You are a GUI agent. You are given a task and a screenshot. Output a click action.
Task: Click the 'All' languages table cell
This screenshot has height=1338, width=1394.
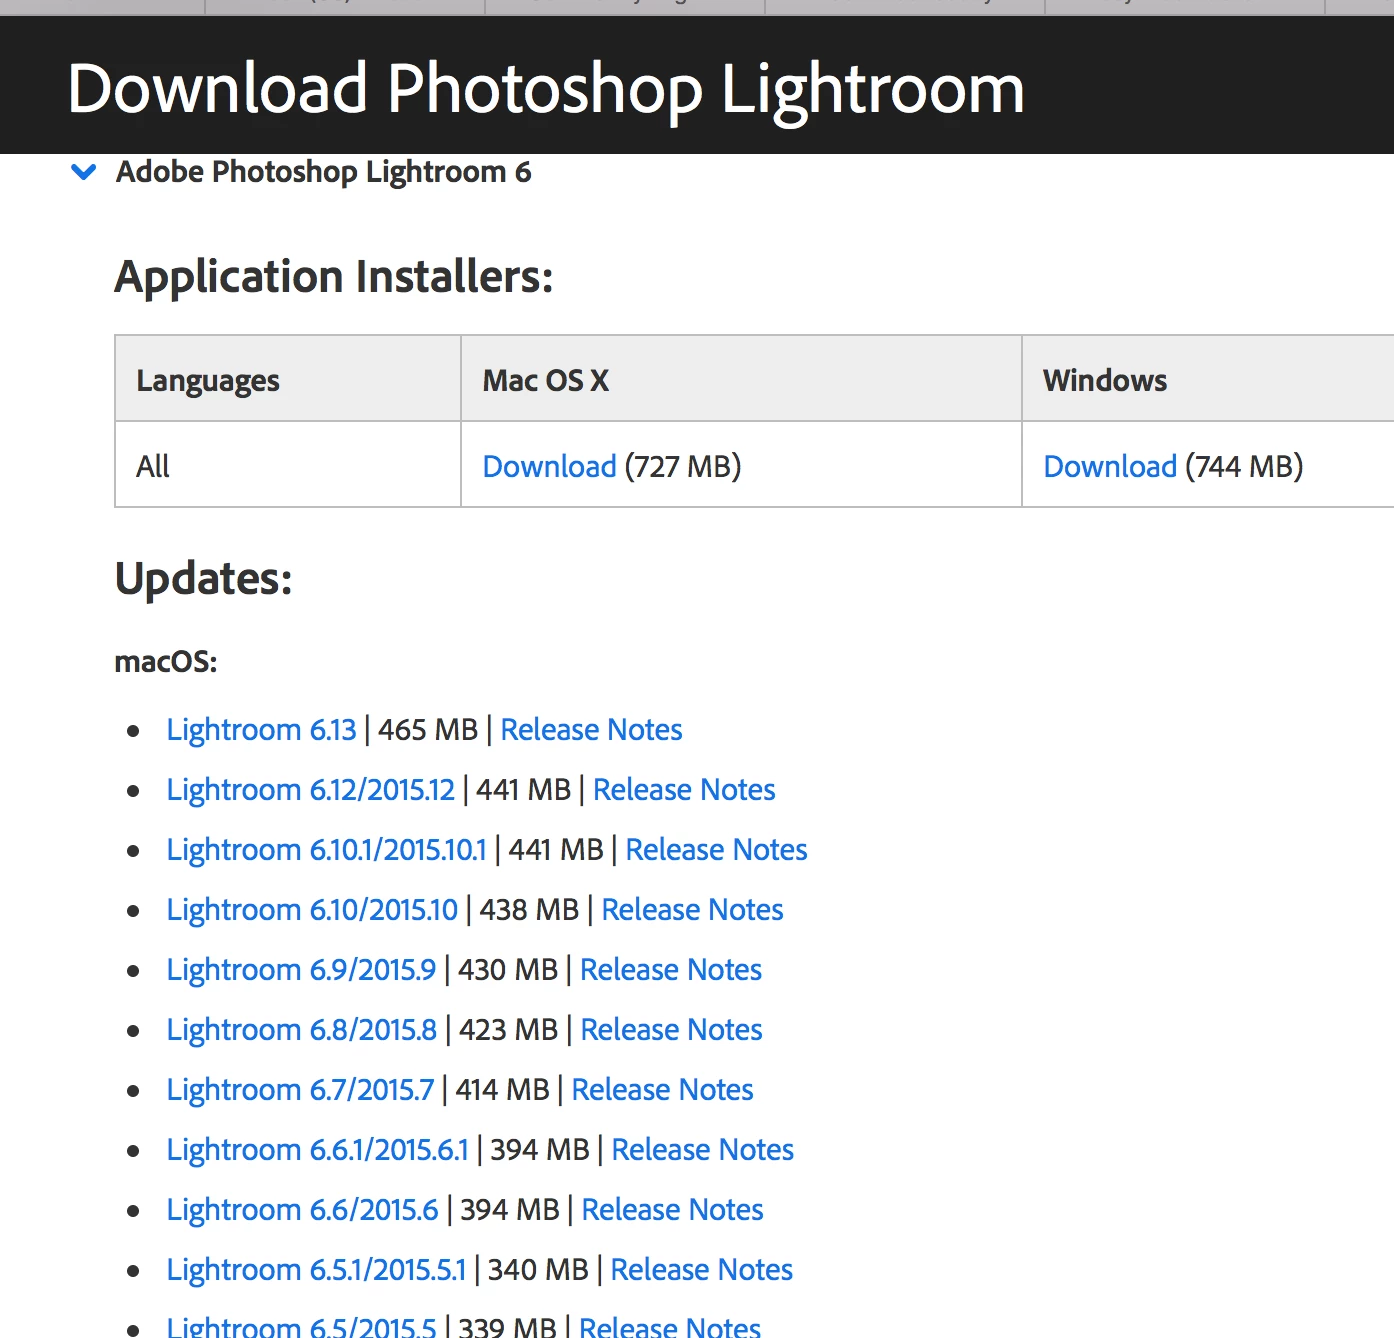tap(288, 465)
